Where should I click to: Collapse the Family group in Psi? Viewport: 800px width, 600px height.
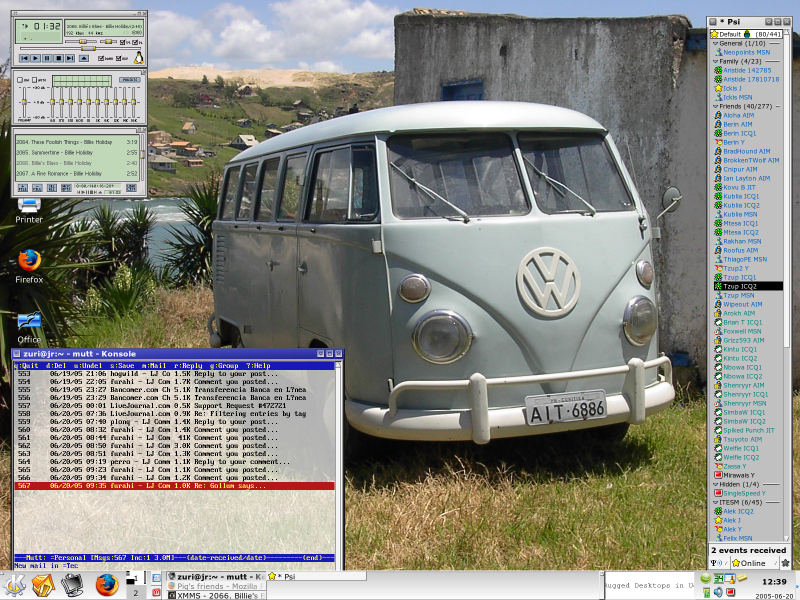714,62
